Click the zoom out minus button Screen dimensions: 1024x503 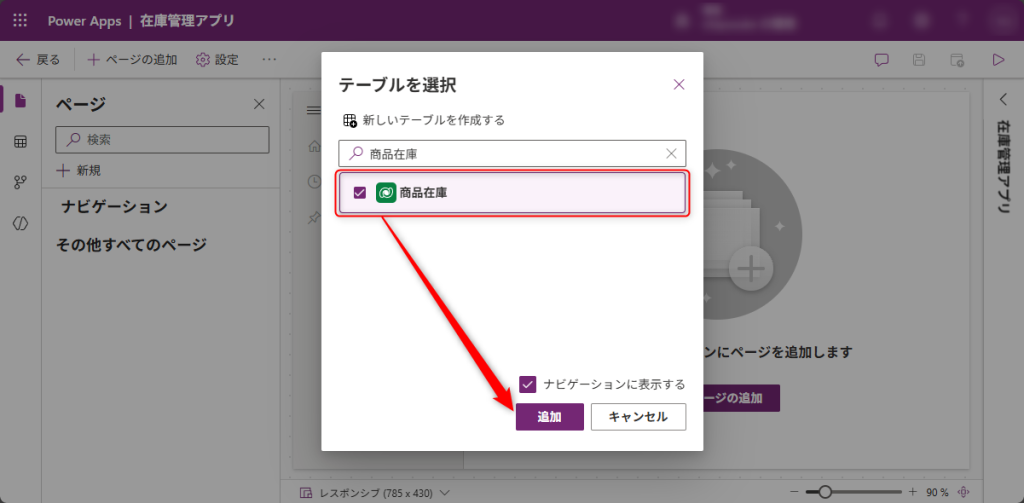794,492
